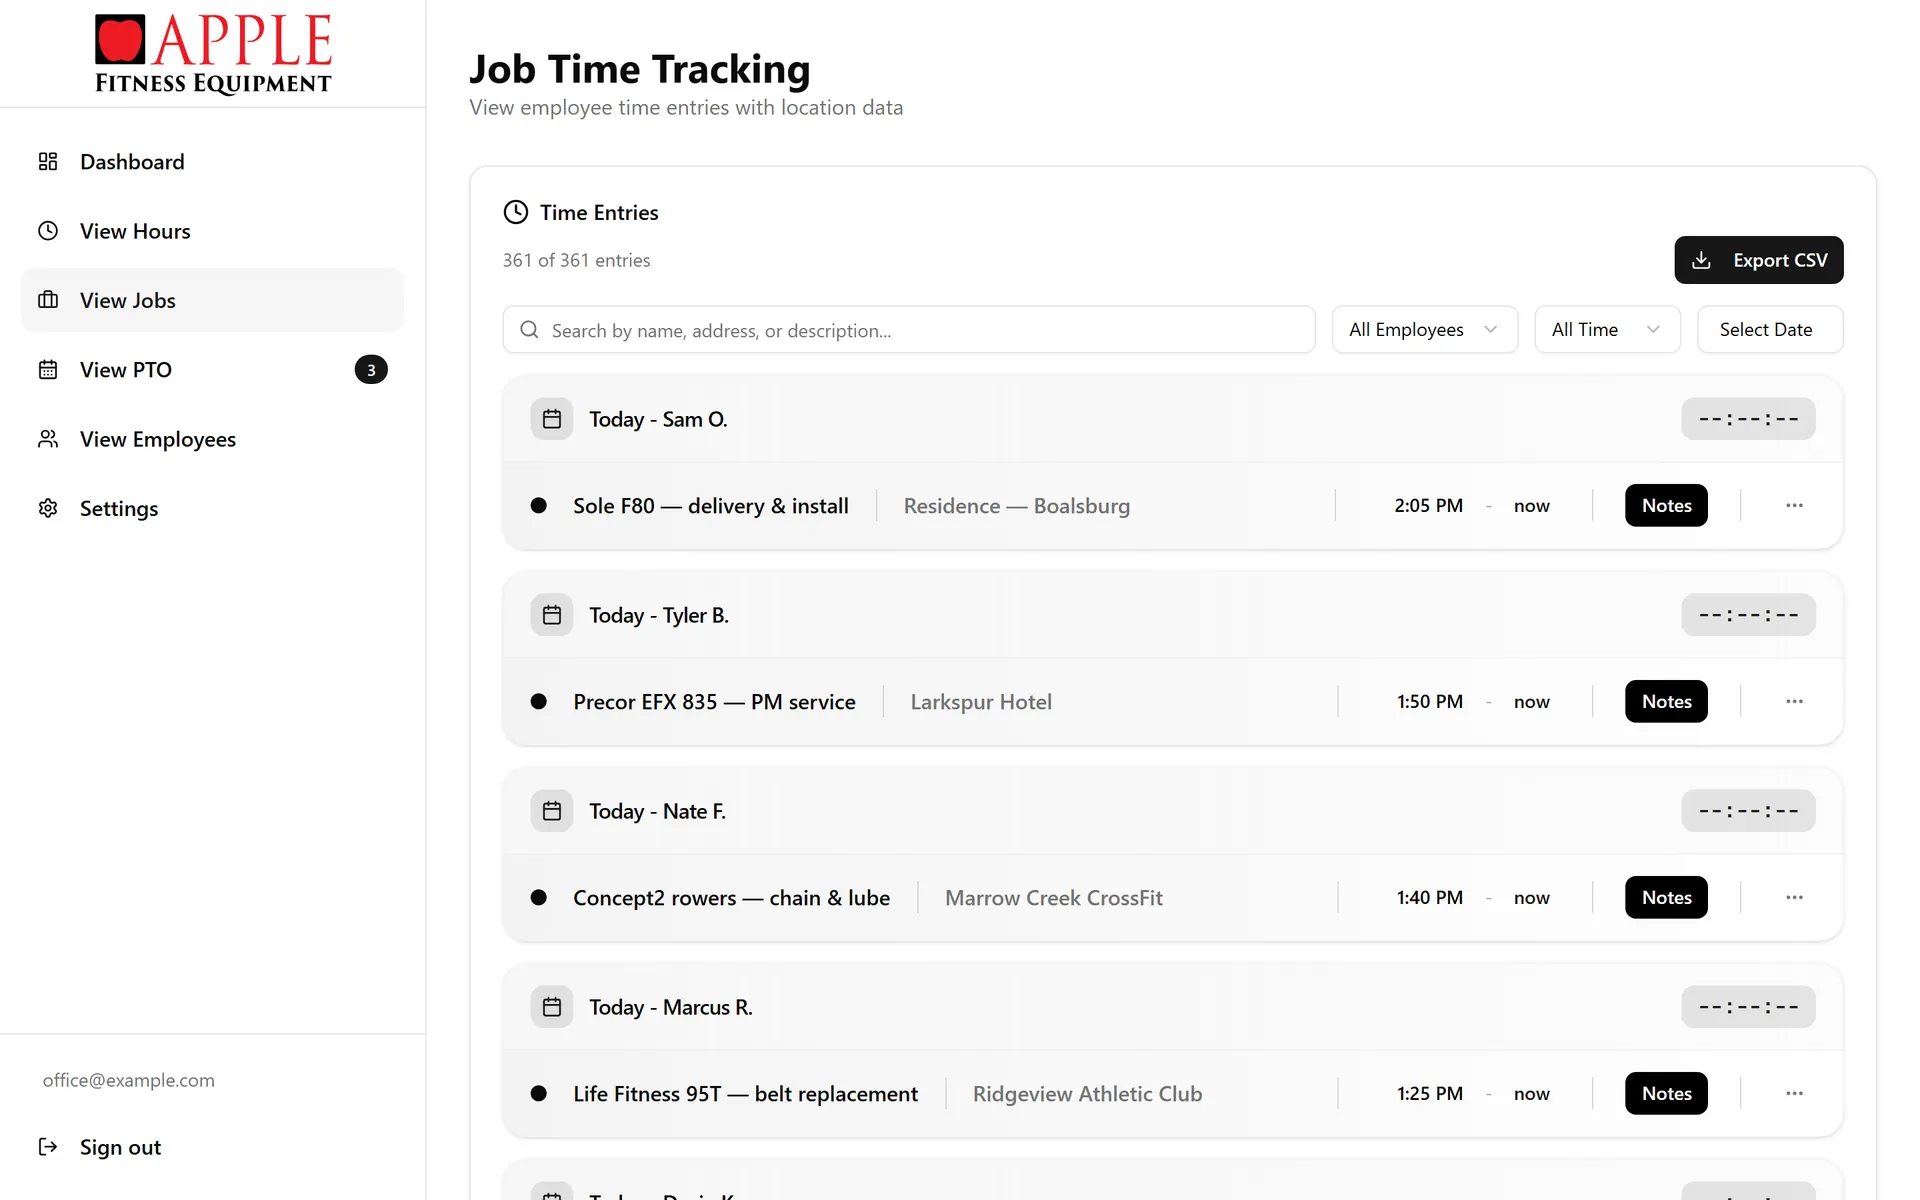Click Marcus R.'s duration timer

[1748, 1007]
